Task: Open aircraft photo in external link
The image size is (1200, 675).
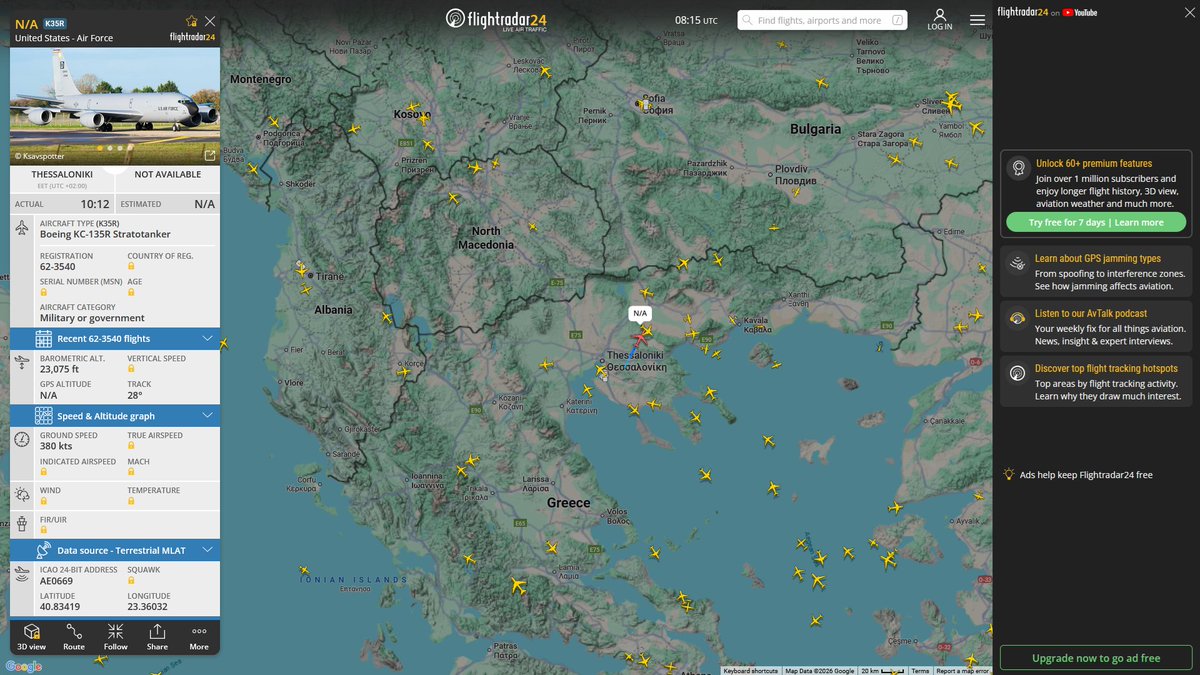Action: click(x=210, y=155)
